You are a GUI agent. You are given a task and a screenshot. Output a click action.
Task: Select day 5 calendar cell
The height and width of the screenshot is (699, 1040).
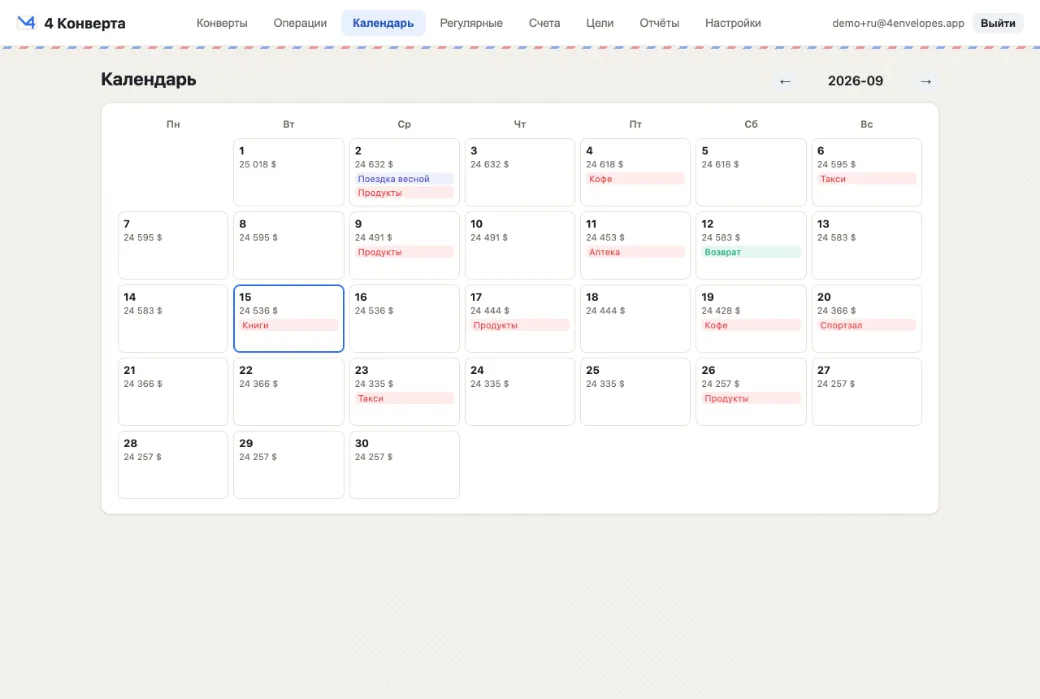point(751,172)
